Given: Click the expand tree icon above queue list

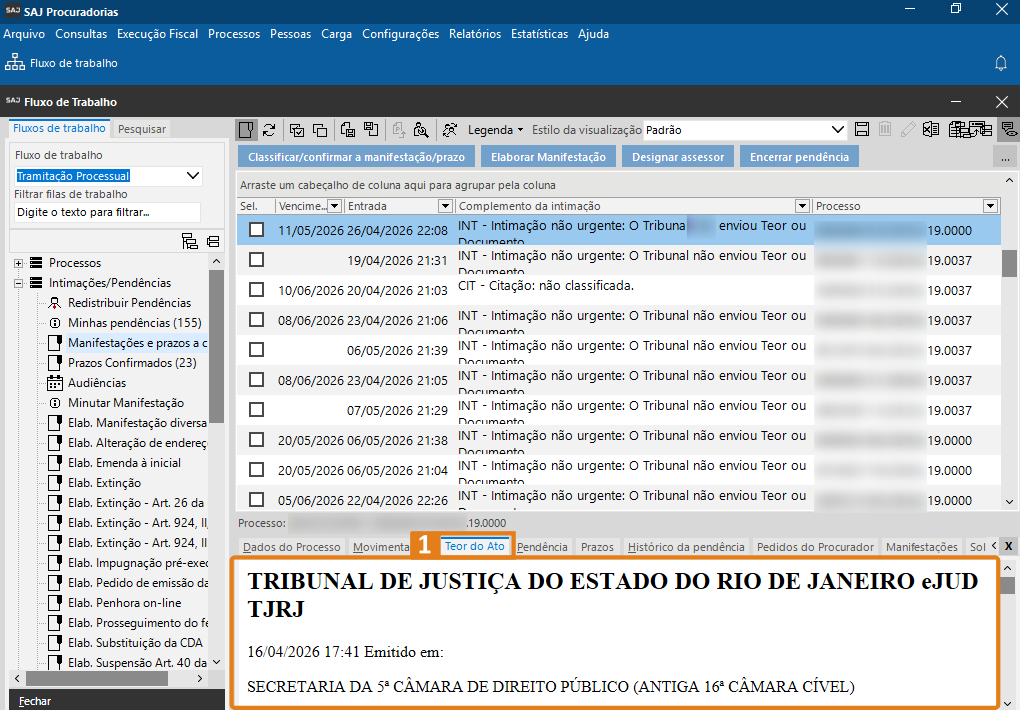Looking at the screenshot, I should 189,241.
